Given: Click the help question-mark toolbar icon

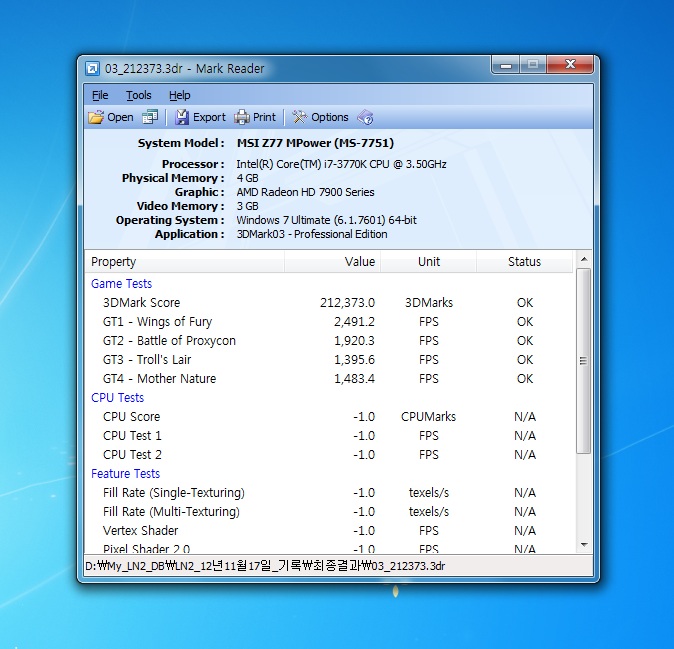Looking at the screenshot, I should click(x=365, y=117).
